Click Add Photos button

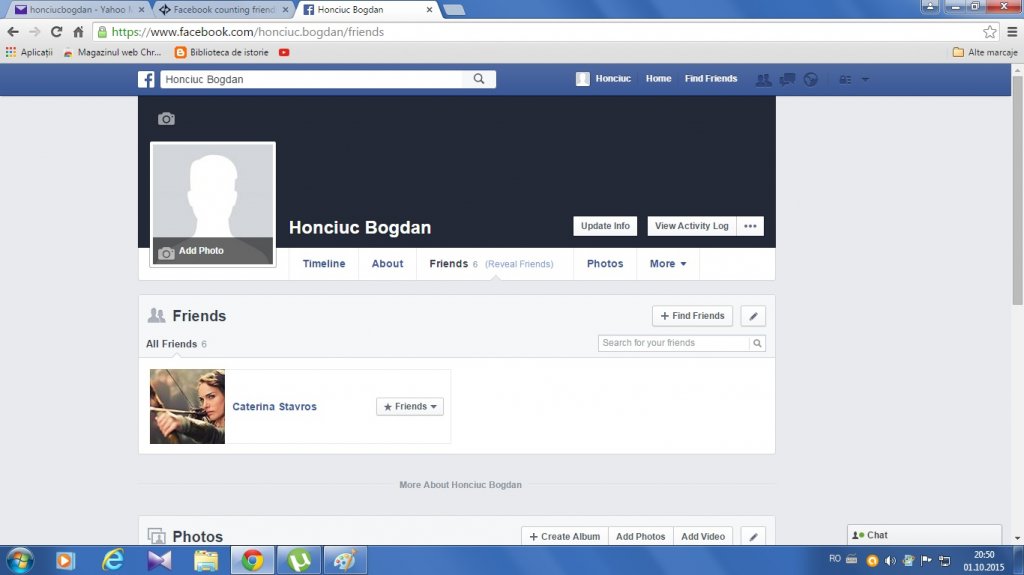(x=641, y=536)
